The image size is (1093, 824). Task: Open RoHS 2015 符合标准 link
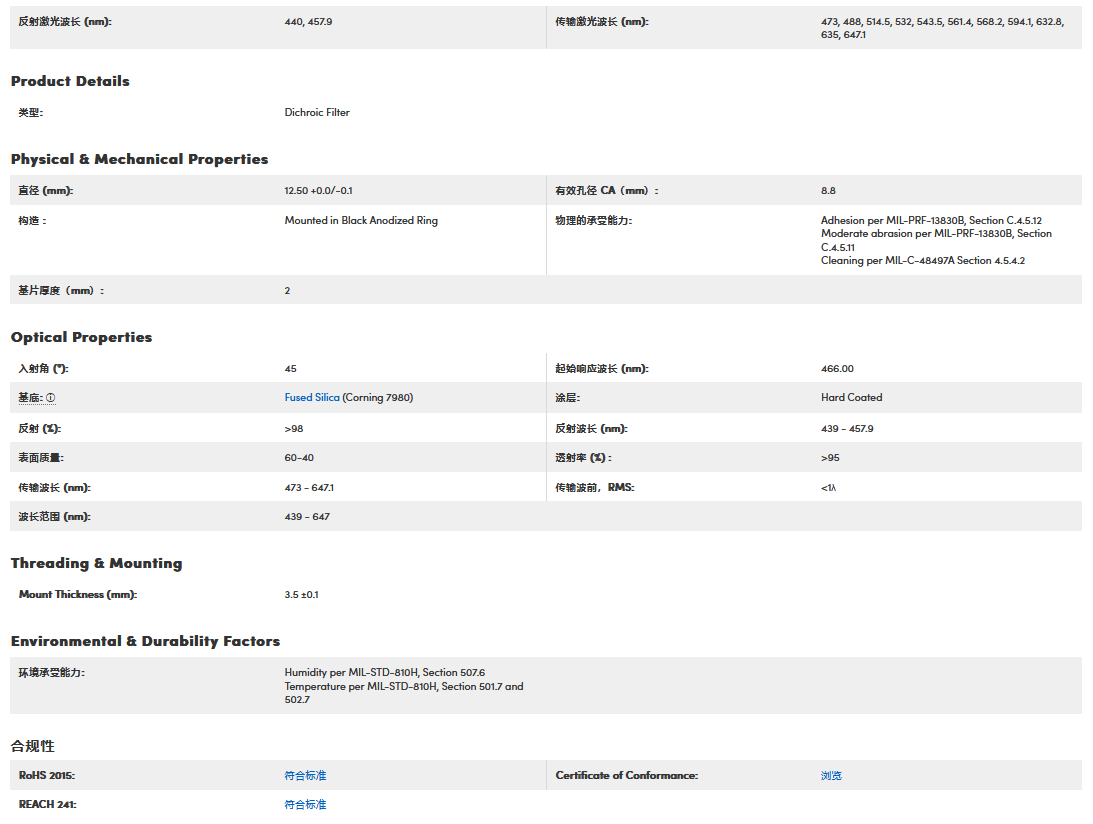(x=305, y=776)
